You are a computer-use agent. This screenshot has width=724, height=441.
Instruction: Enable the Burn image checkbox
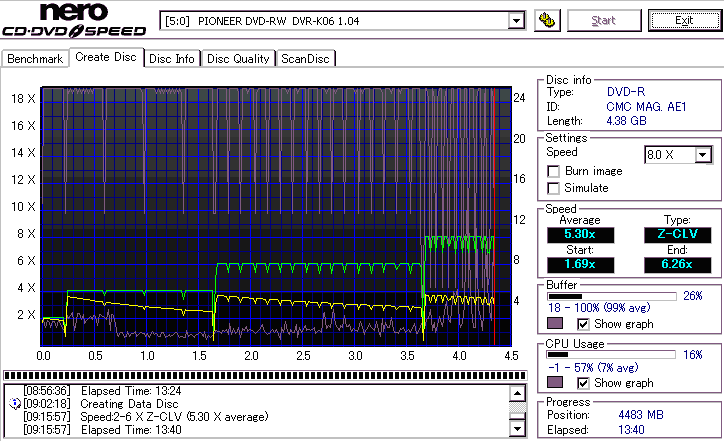(x=553, y=171)
